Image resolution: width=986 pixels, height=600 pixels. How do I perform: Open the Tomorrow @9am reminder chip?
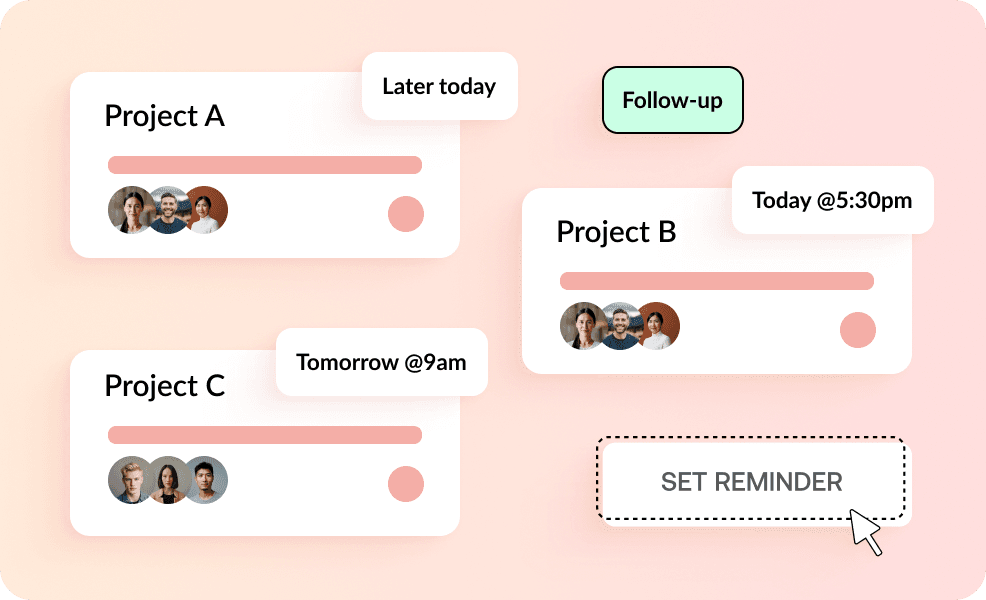[x=382, y=362]
